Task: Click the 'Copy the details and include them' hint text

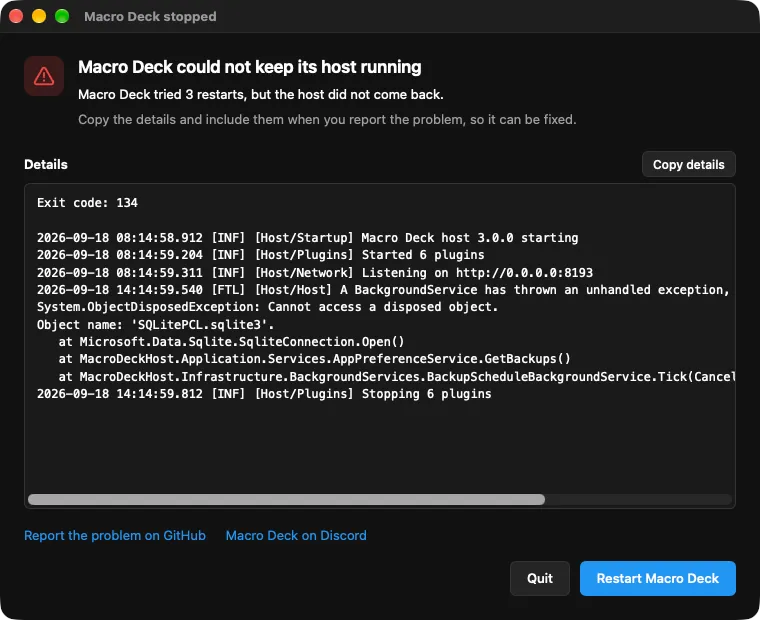Action: click(x=327, y=119)
